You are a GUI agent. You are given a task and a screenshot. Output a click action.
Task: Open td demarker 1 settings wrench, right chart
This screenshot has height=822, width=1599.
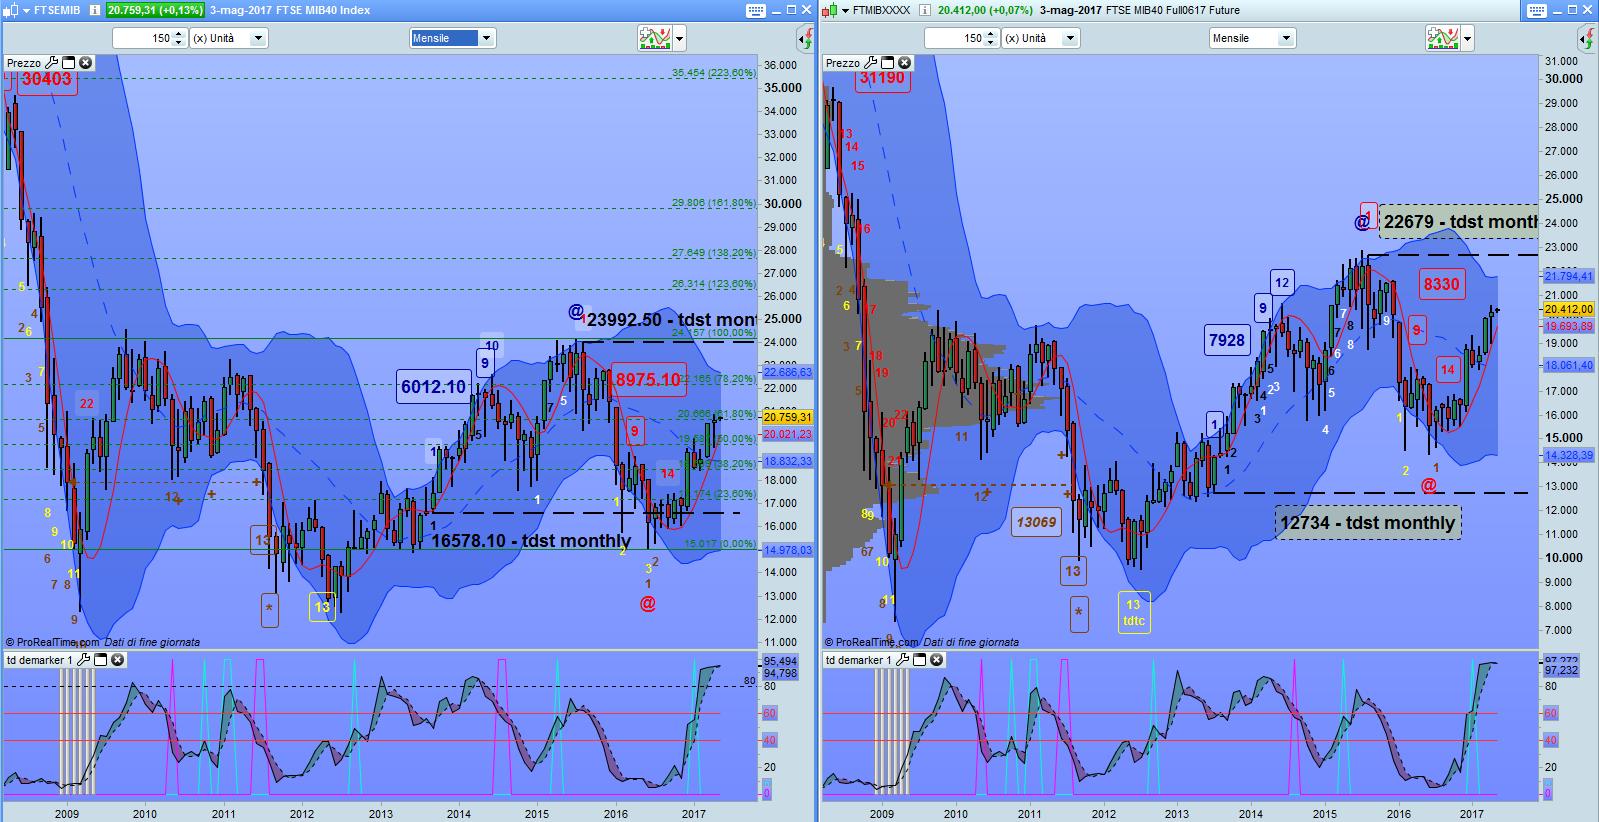click(902, 660)
